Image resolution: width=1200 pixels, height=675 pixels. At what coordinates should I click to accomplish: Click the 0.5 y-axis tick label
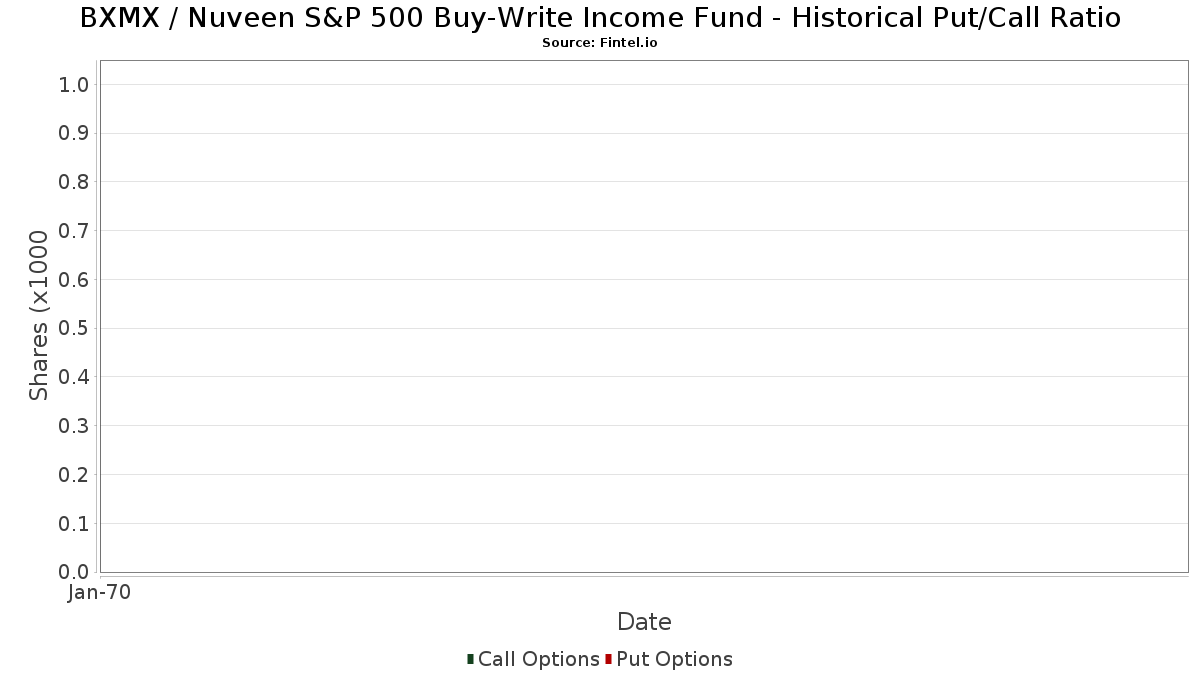(75, 328)
